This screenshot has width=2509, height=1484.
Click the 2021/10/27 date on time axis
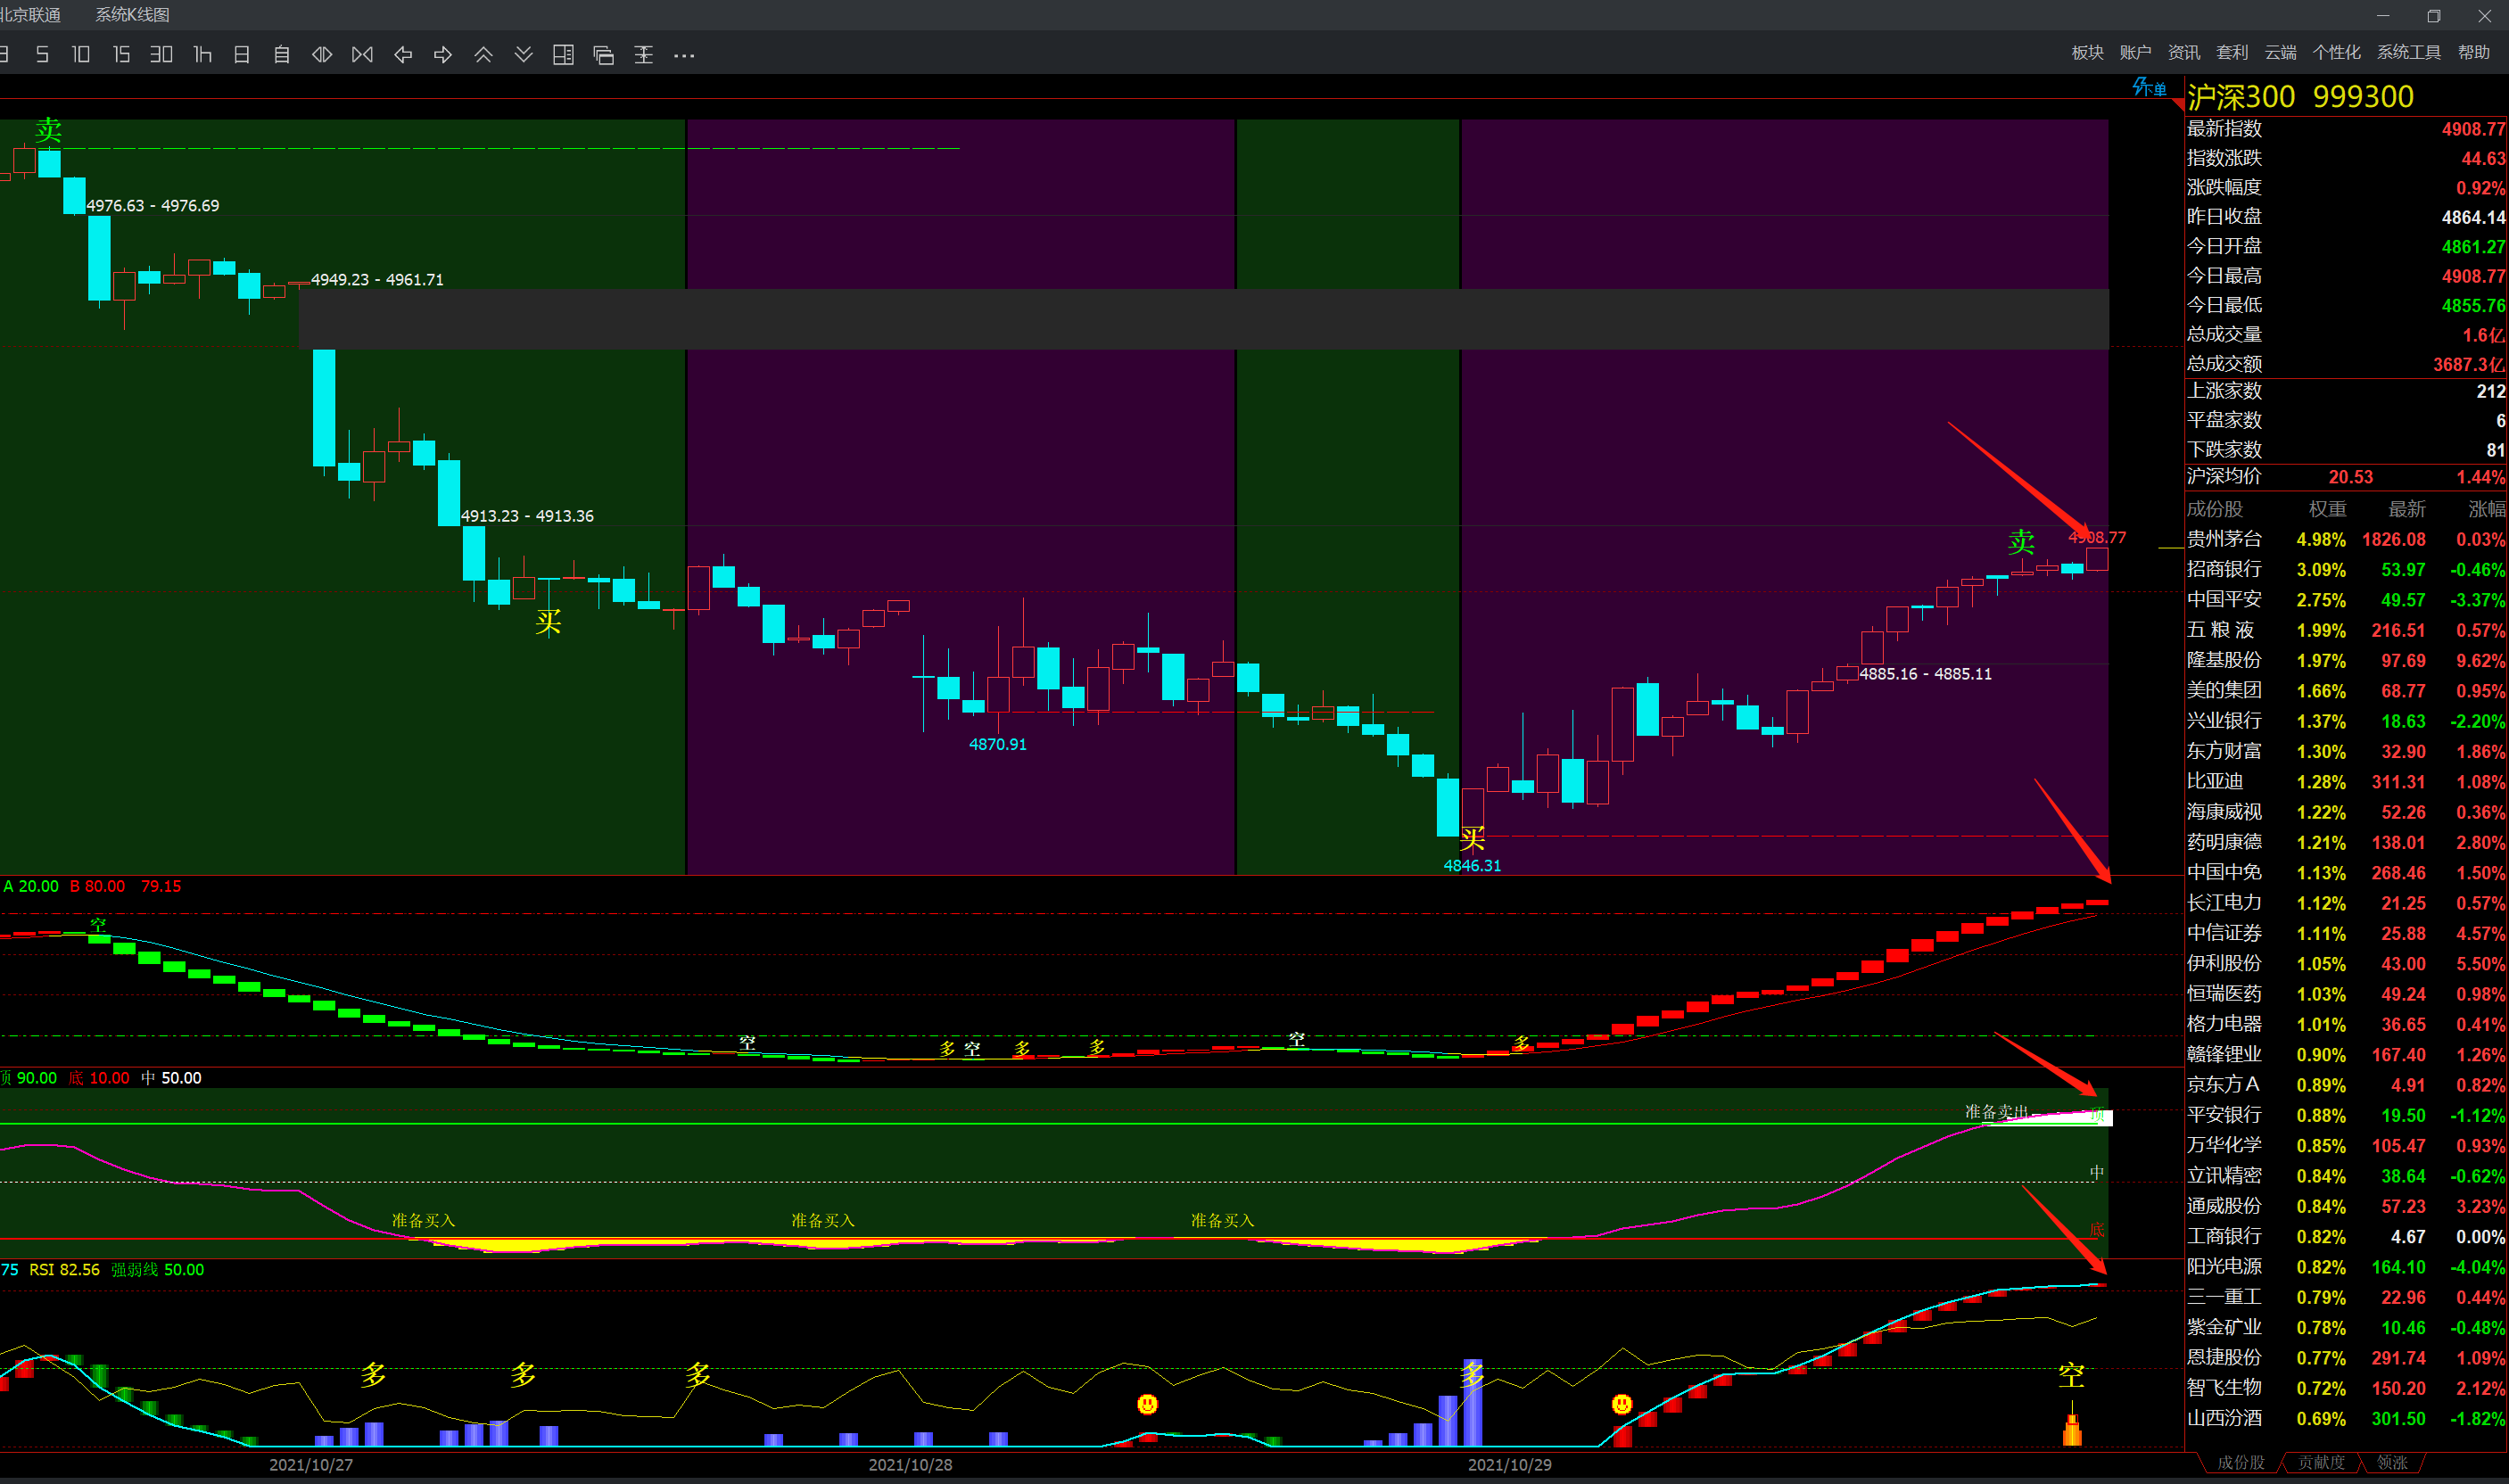pyautogui.click(x=311, y=1464)
